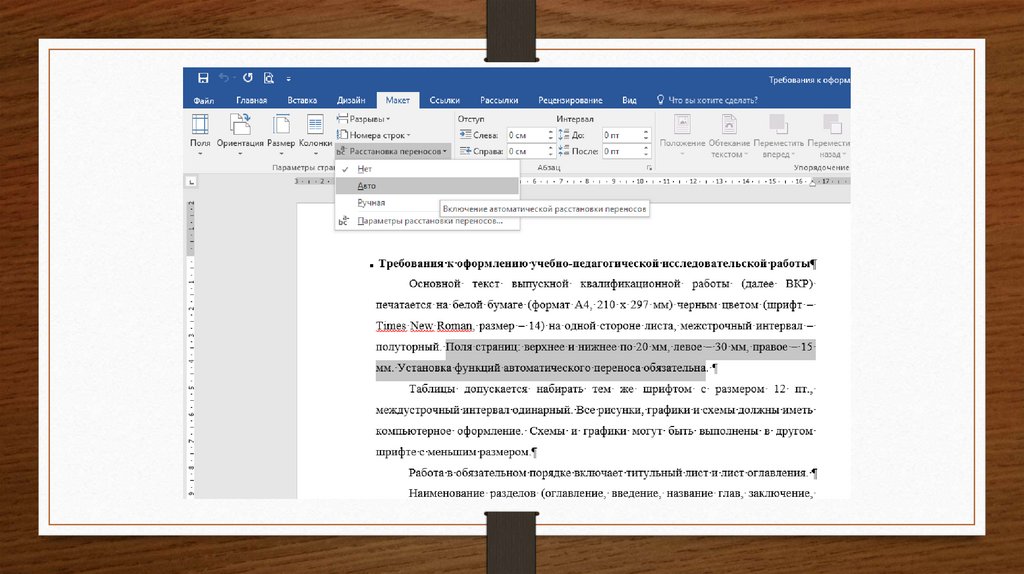
Task: Open the Print Preview icon in quick access toolbar
Action: click(x=269, y=78)
